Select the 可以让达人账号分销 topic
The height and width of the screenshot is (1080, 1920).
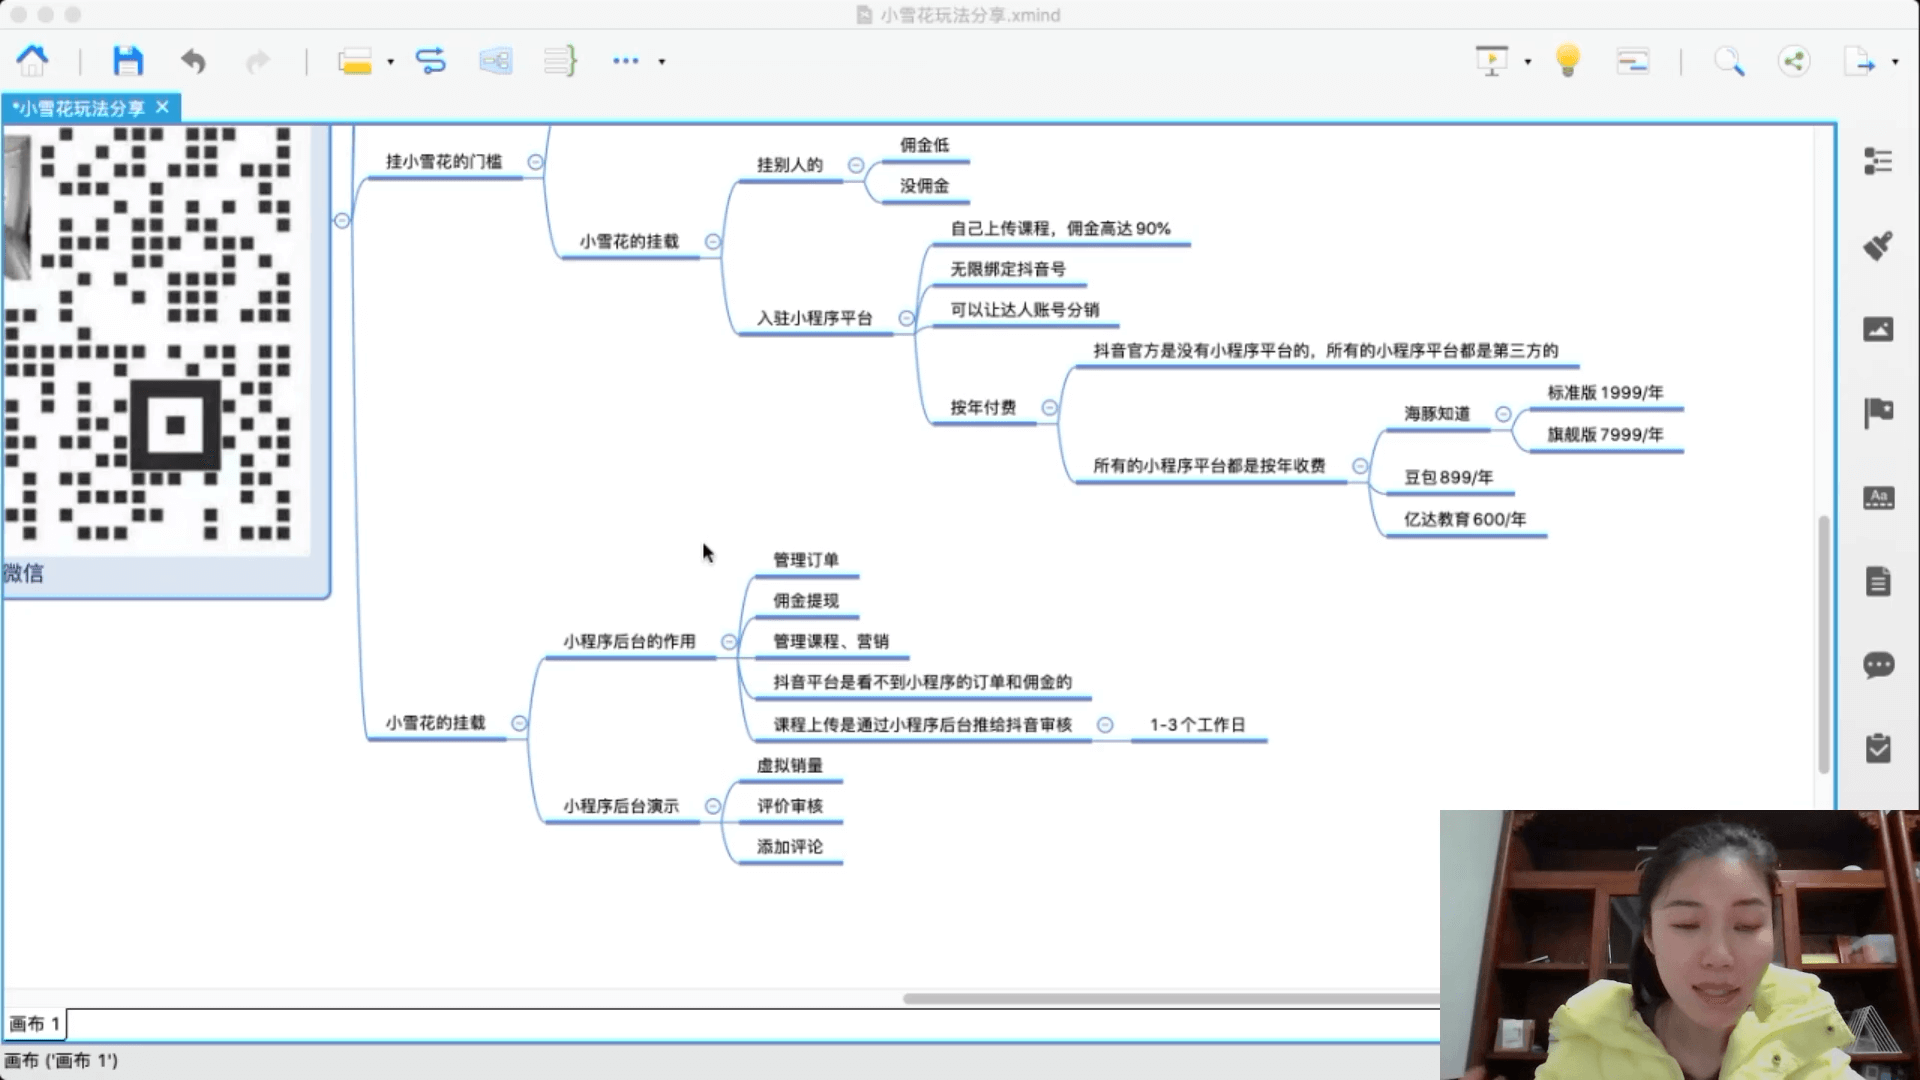(x=1024, y=310)
